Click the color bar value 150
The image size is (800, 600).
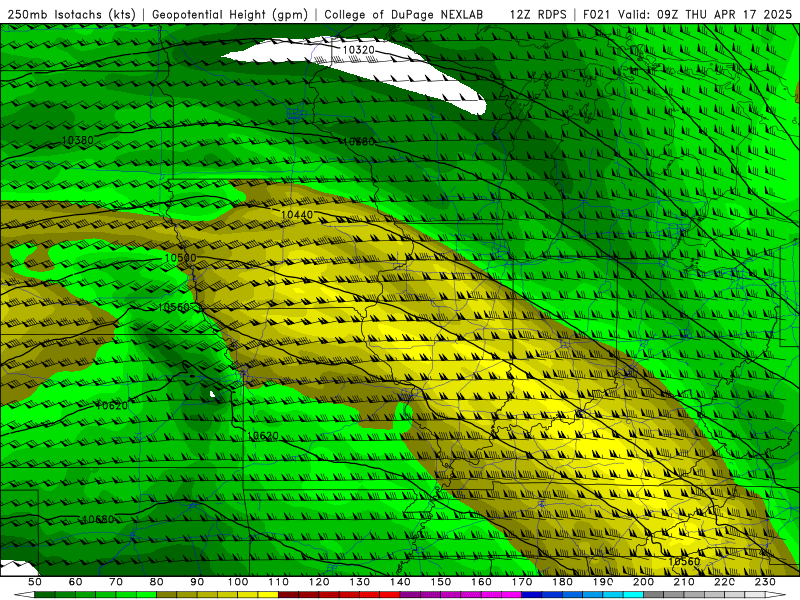point(440,582)
